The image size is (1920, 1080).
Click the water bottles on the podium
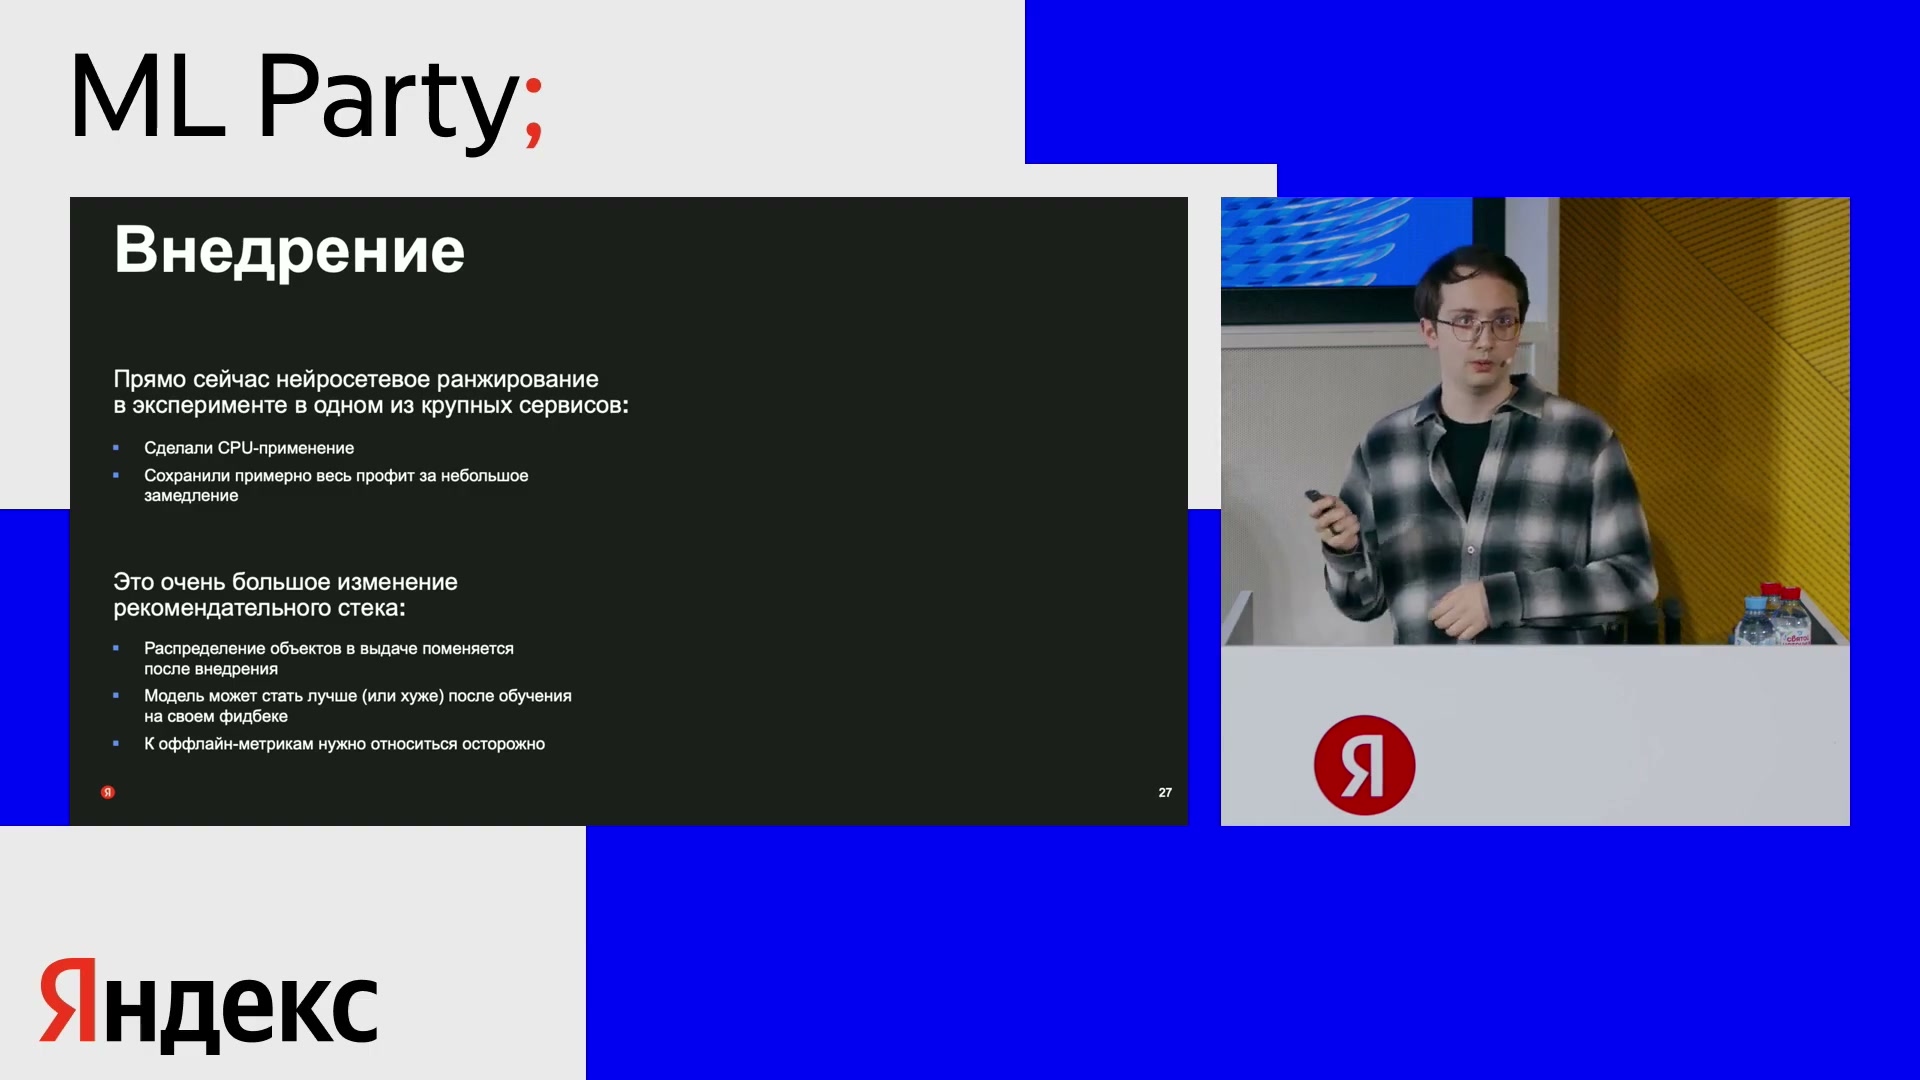1775,615
